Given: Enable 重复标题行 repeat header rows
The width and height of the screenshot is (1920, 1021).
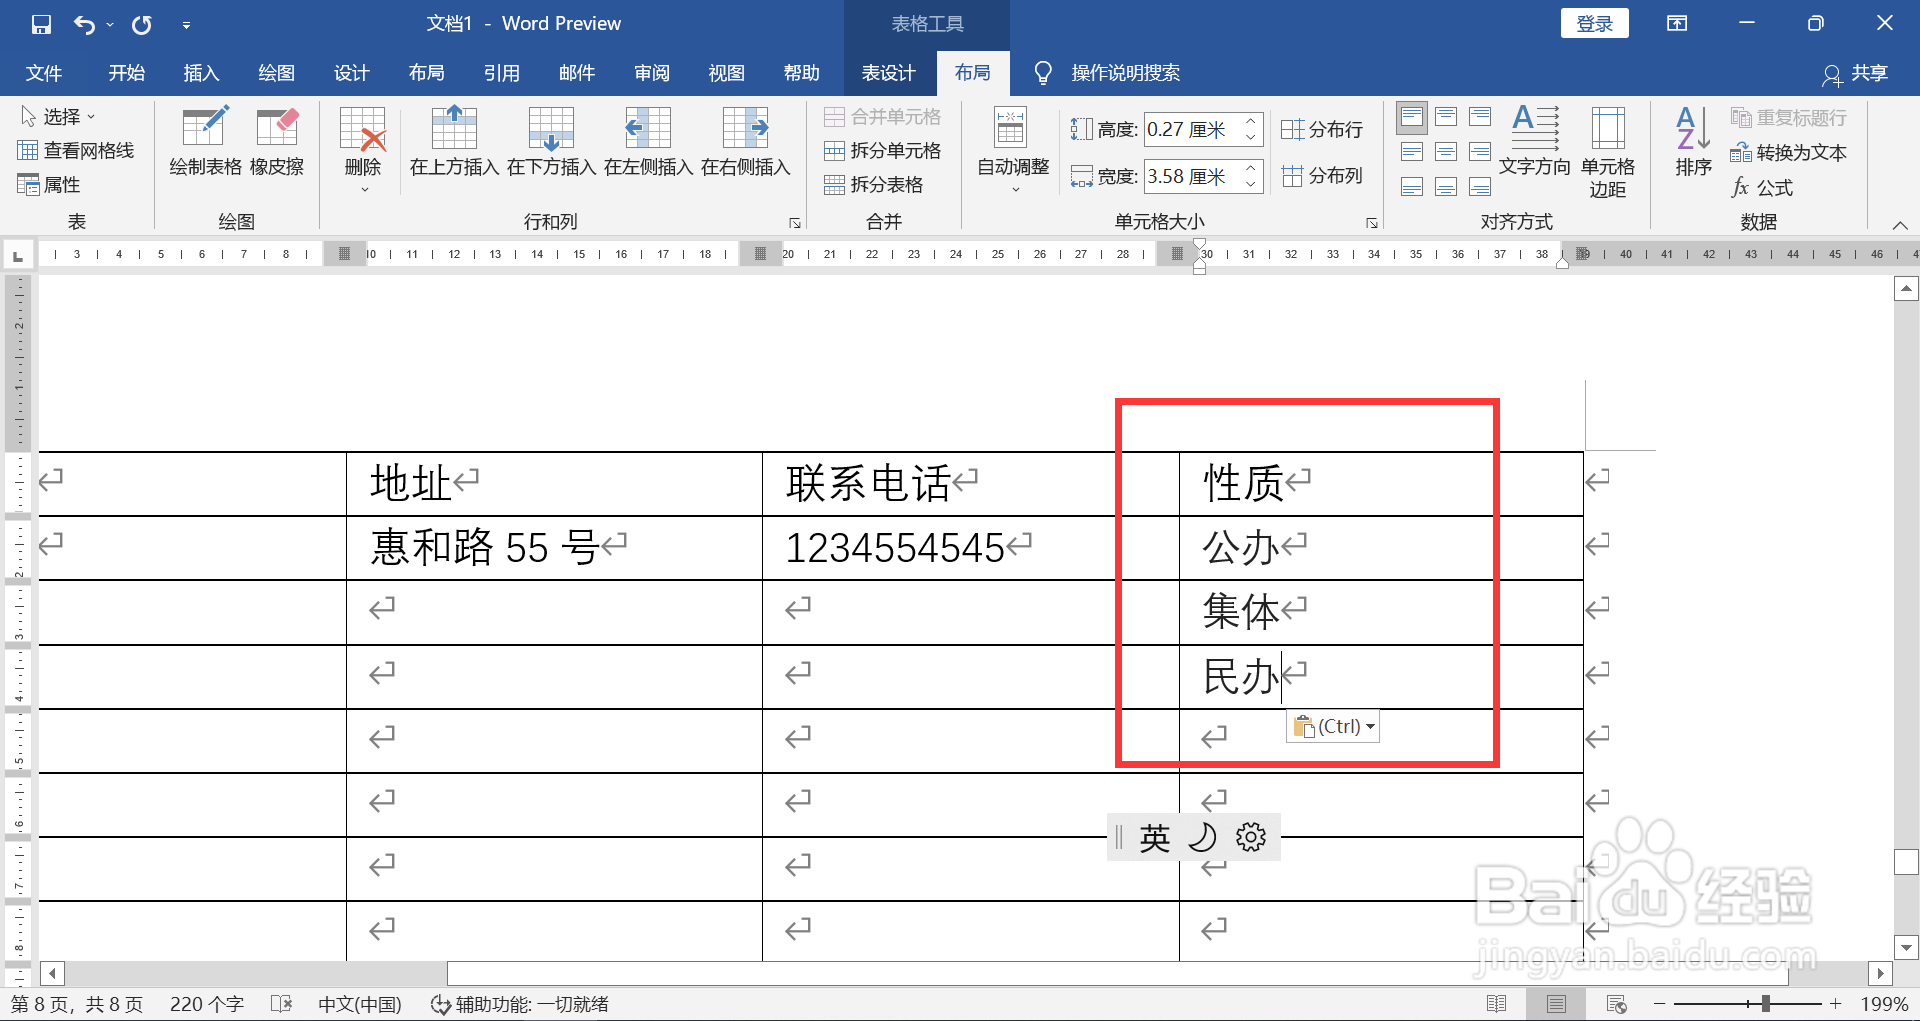Looking at the screenshot, I should (1789, 117).
